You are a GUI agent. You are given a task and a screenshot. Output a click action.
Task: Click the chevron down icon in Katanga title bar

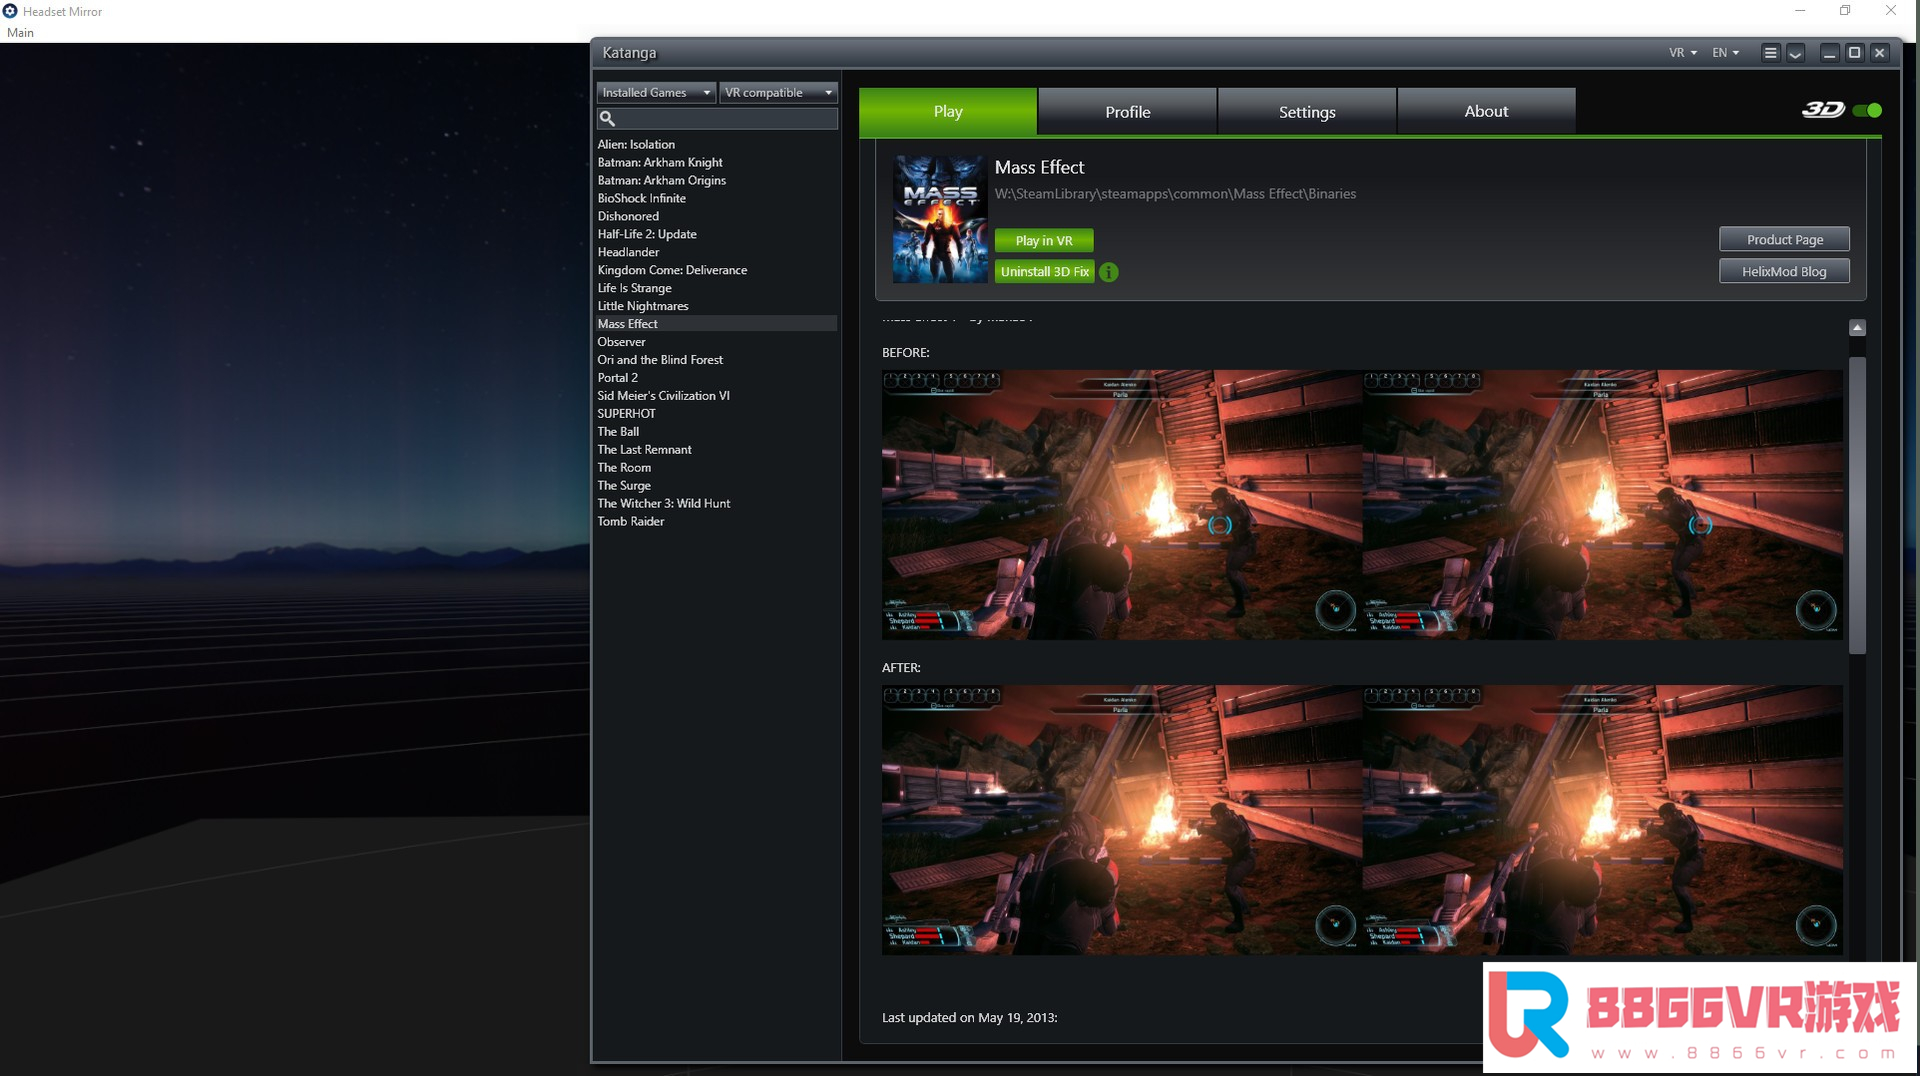click(1795, 53)
